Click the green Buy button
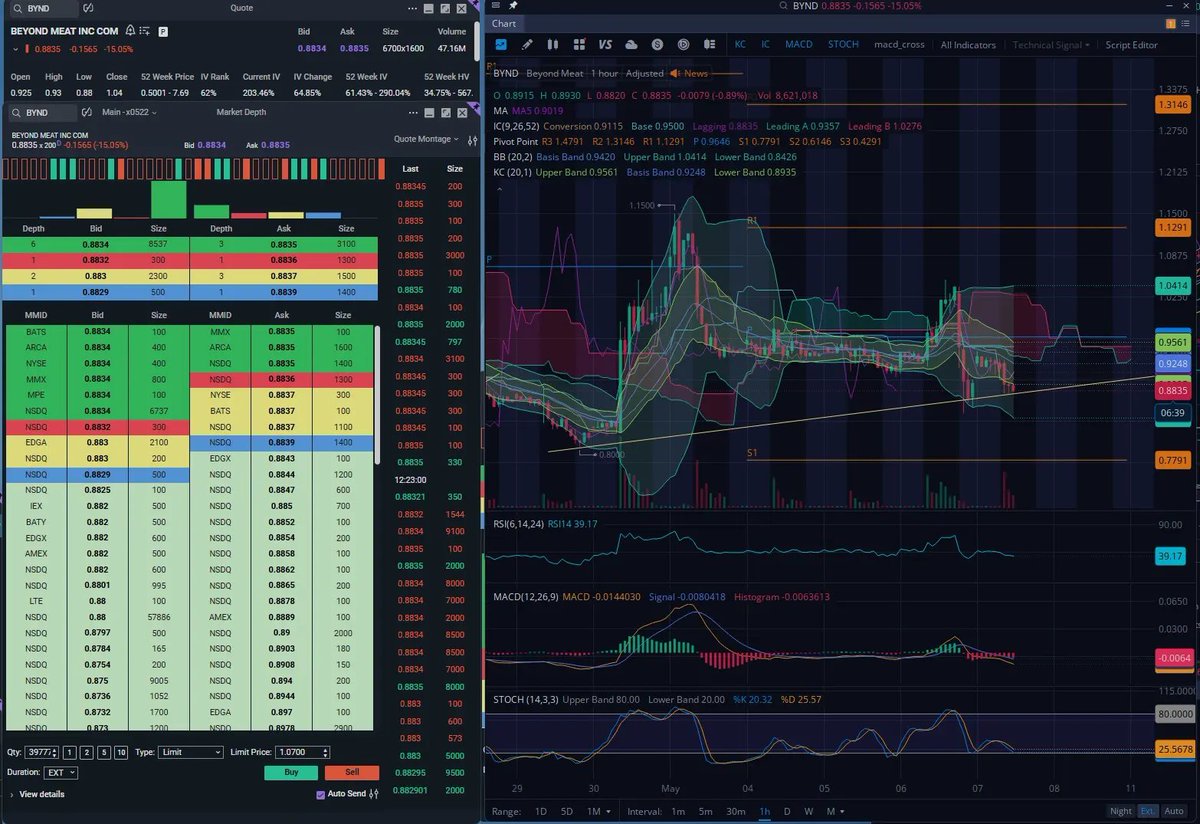This screenshot has width=1200, height=824. click(291, 773)
